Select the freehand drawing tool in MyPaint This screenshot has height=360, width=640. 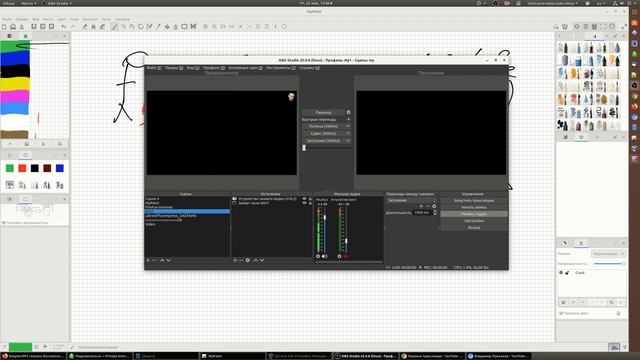(115, 27)
